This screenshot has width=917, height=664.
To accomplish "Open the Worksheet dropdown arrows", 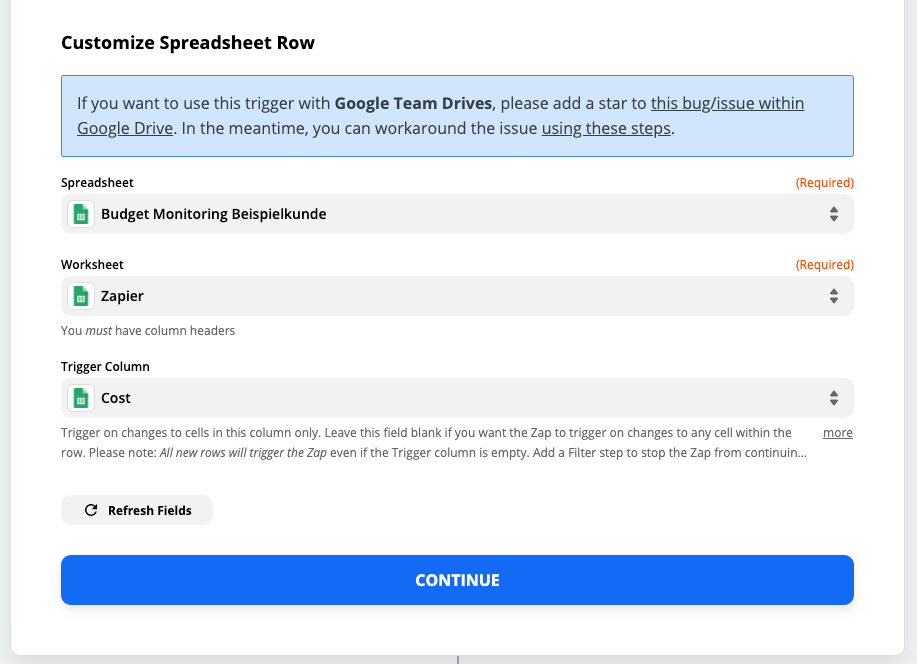I will tap(834, 296).
